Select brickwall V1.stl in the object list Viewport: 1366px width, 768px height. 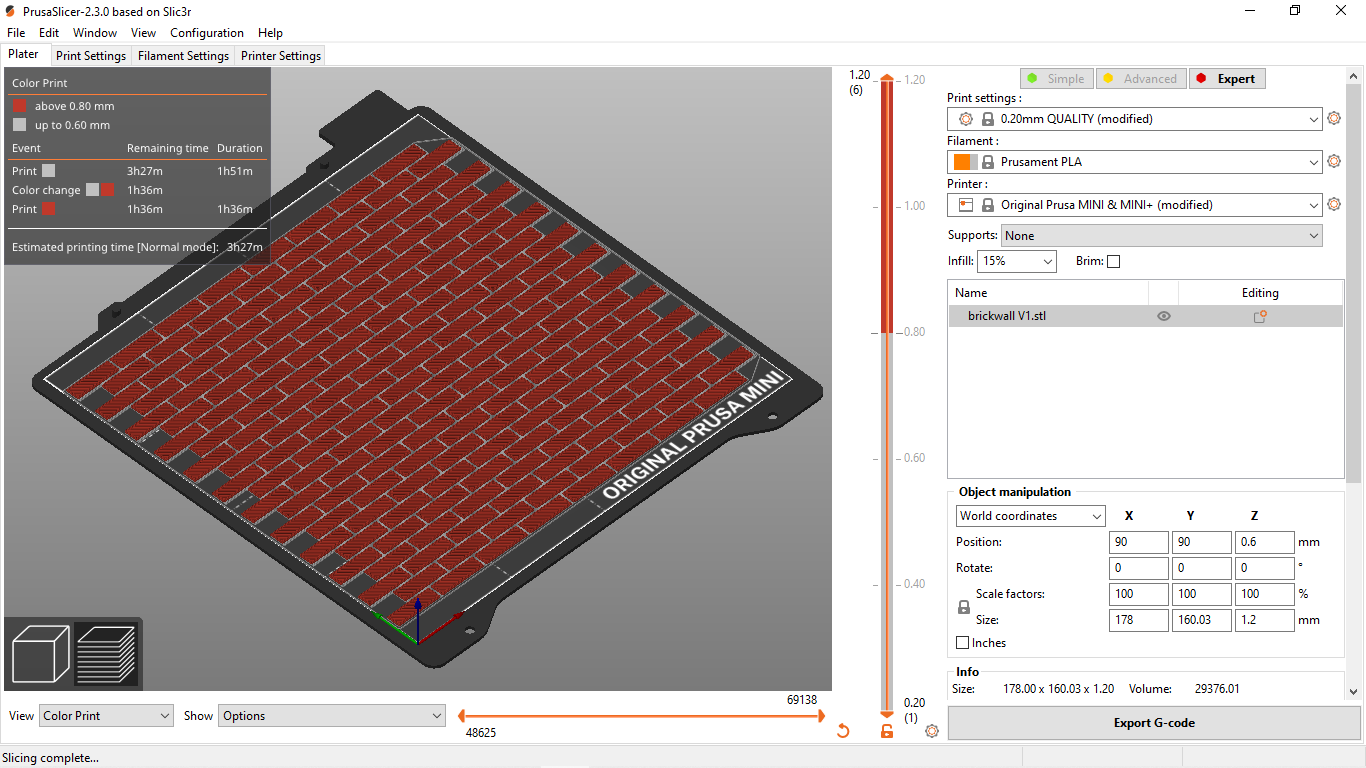tap(1145, 316)
